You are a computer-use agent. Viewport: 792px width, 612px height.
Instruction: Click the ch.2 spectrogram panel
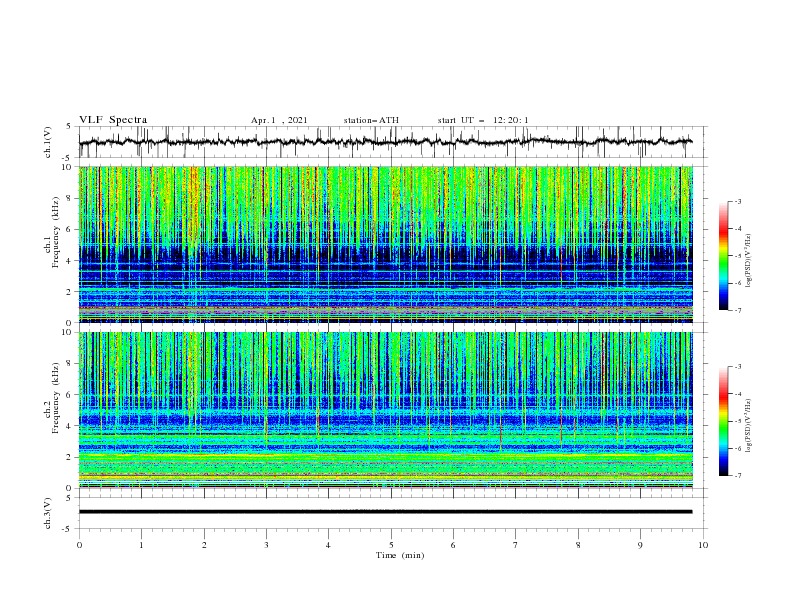[386, 410]
